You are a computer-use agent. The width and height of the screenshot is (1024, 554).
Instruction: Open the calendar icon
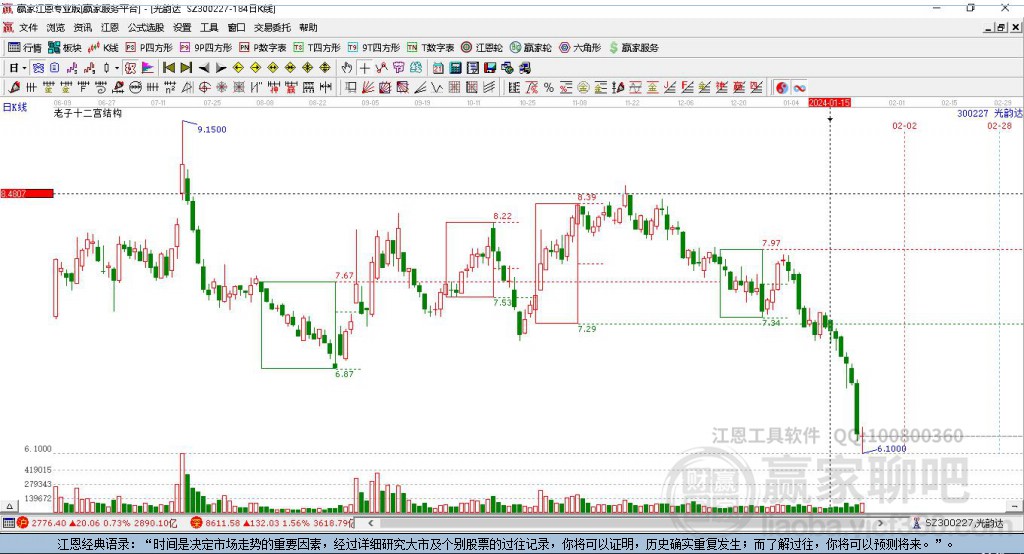click(438, 68)
